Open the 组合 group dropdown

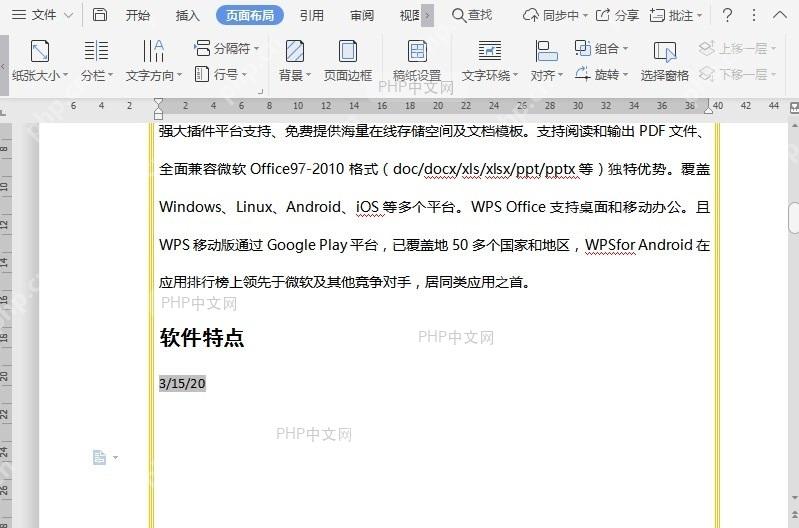[x=601, y=48]
